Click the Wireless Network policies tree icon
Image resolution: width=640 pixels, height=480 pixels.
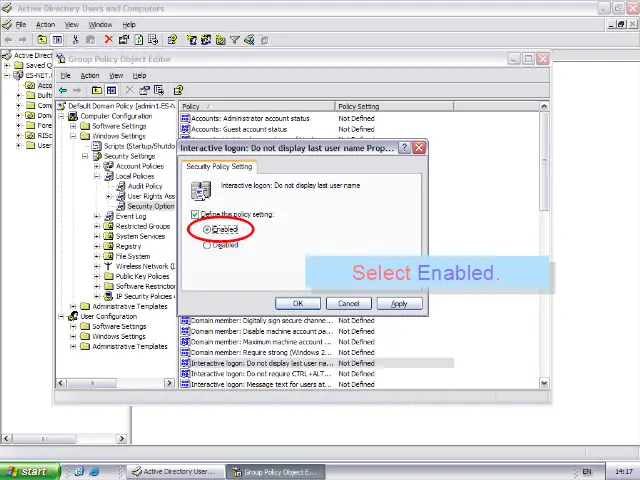coord(108,266)
